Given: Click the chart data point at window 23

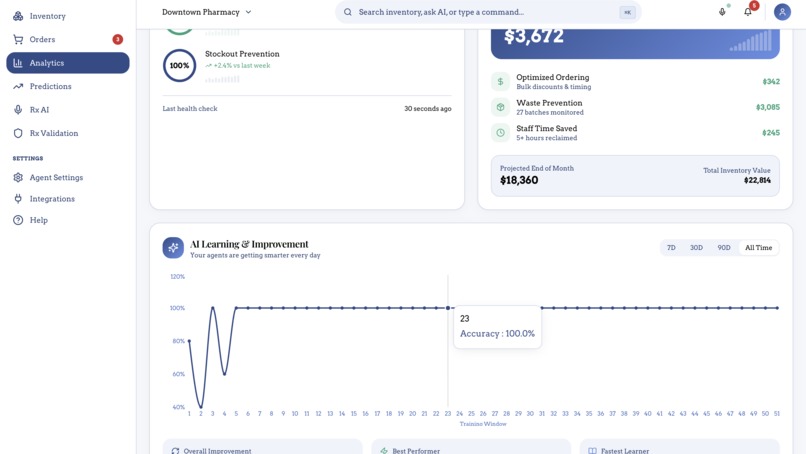Looking at the screenshot, I should [x=448, y=308].
